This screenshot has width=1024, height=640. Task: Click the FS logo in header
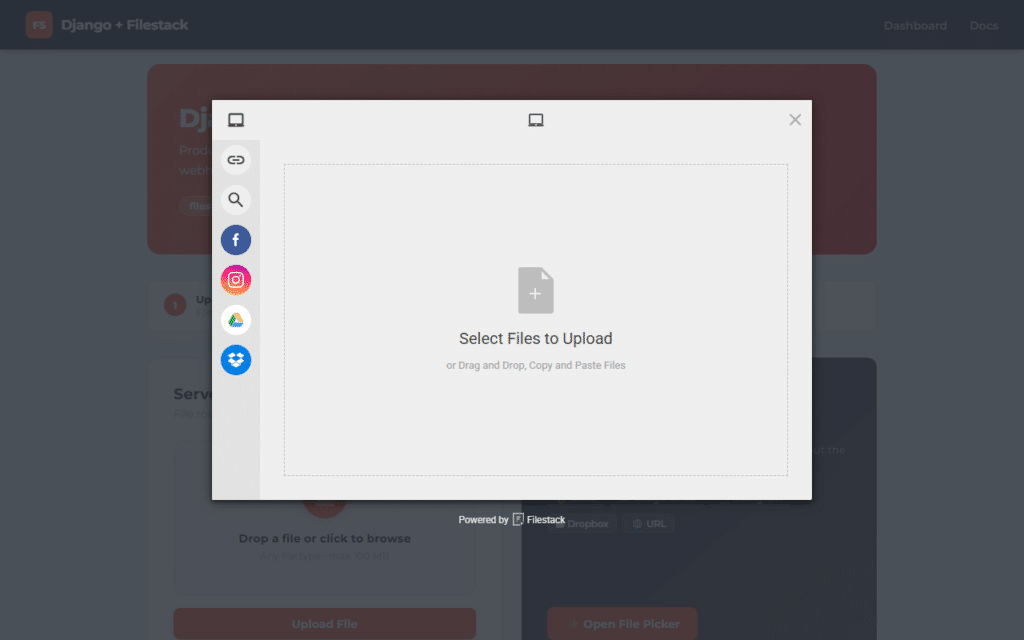[x=39, y=25]
